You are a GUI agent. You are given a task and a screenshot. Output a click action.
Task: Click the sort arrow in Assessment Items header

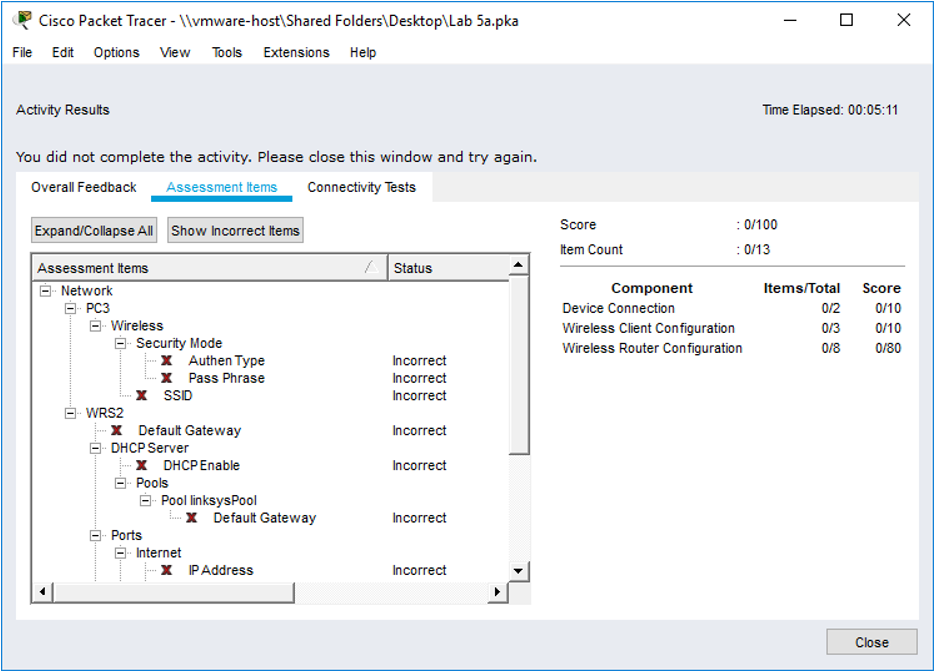[x=370, y=268]
